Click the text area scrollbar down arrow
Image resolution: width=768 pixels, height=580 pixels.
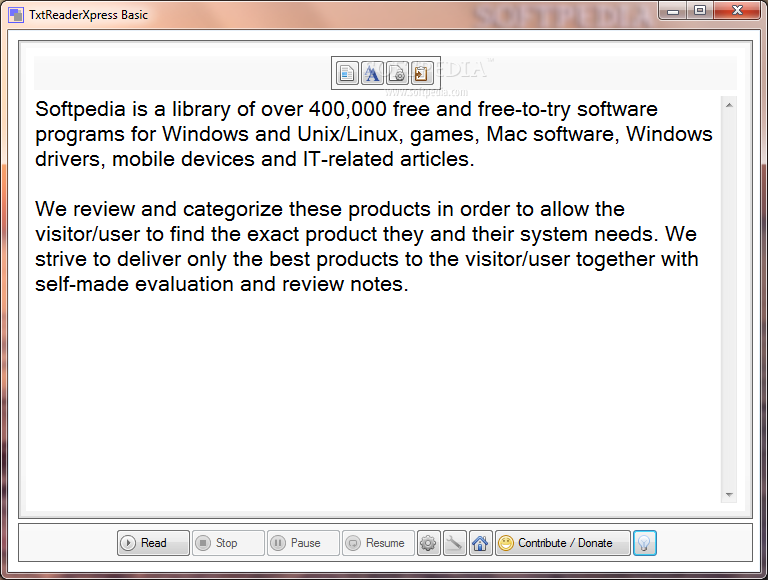point(729,495)
